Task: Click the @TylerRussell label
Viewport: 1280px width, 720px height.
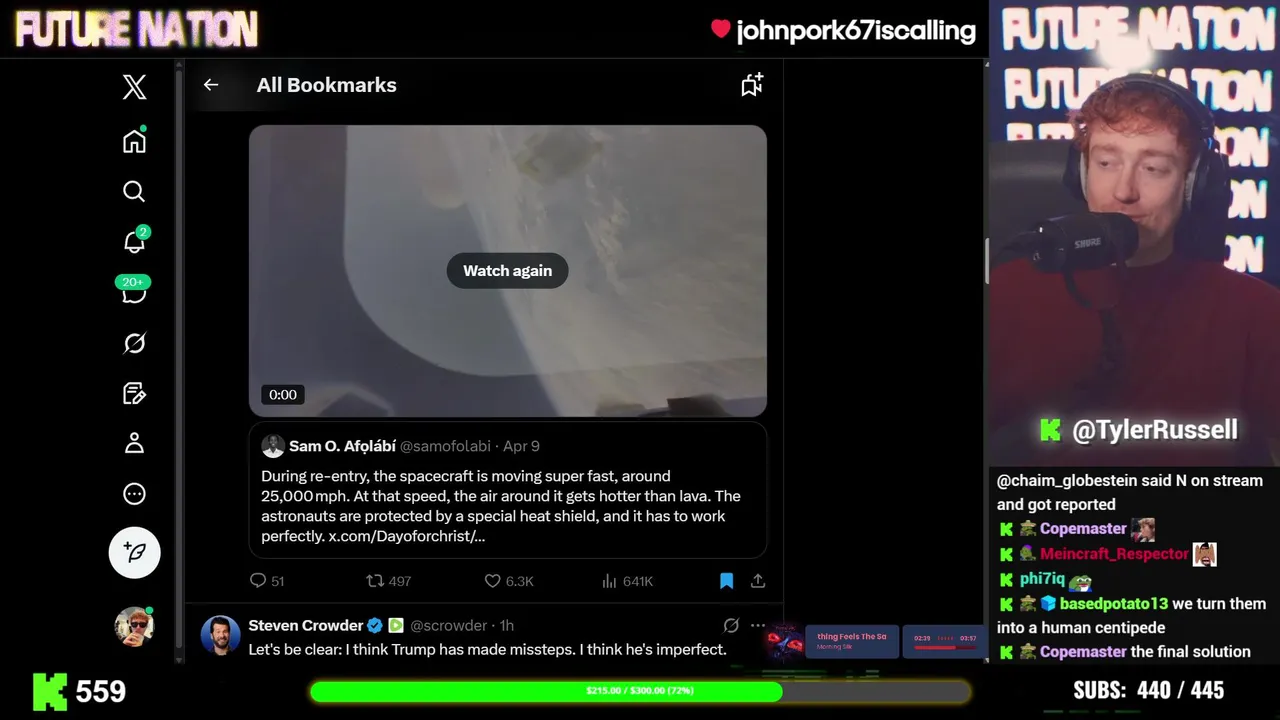Action: coord(1155,430)
